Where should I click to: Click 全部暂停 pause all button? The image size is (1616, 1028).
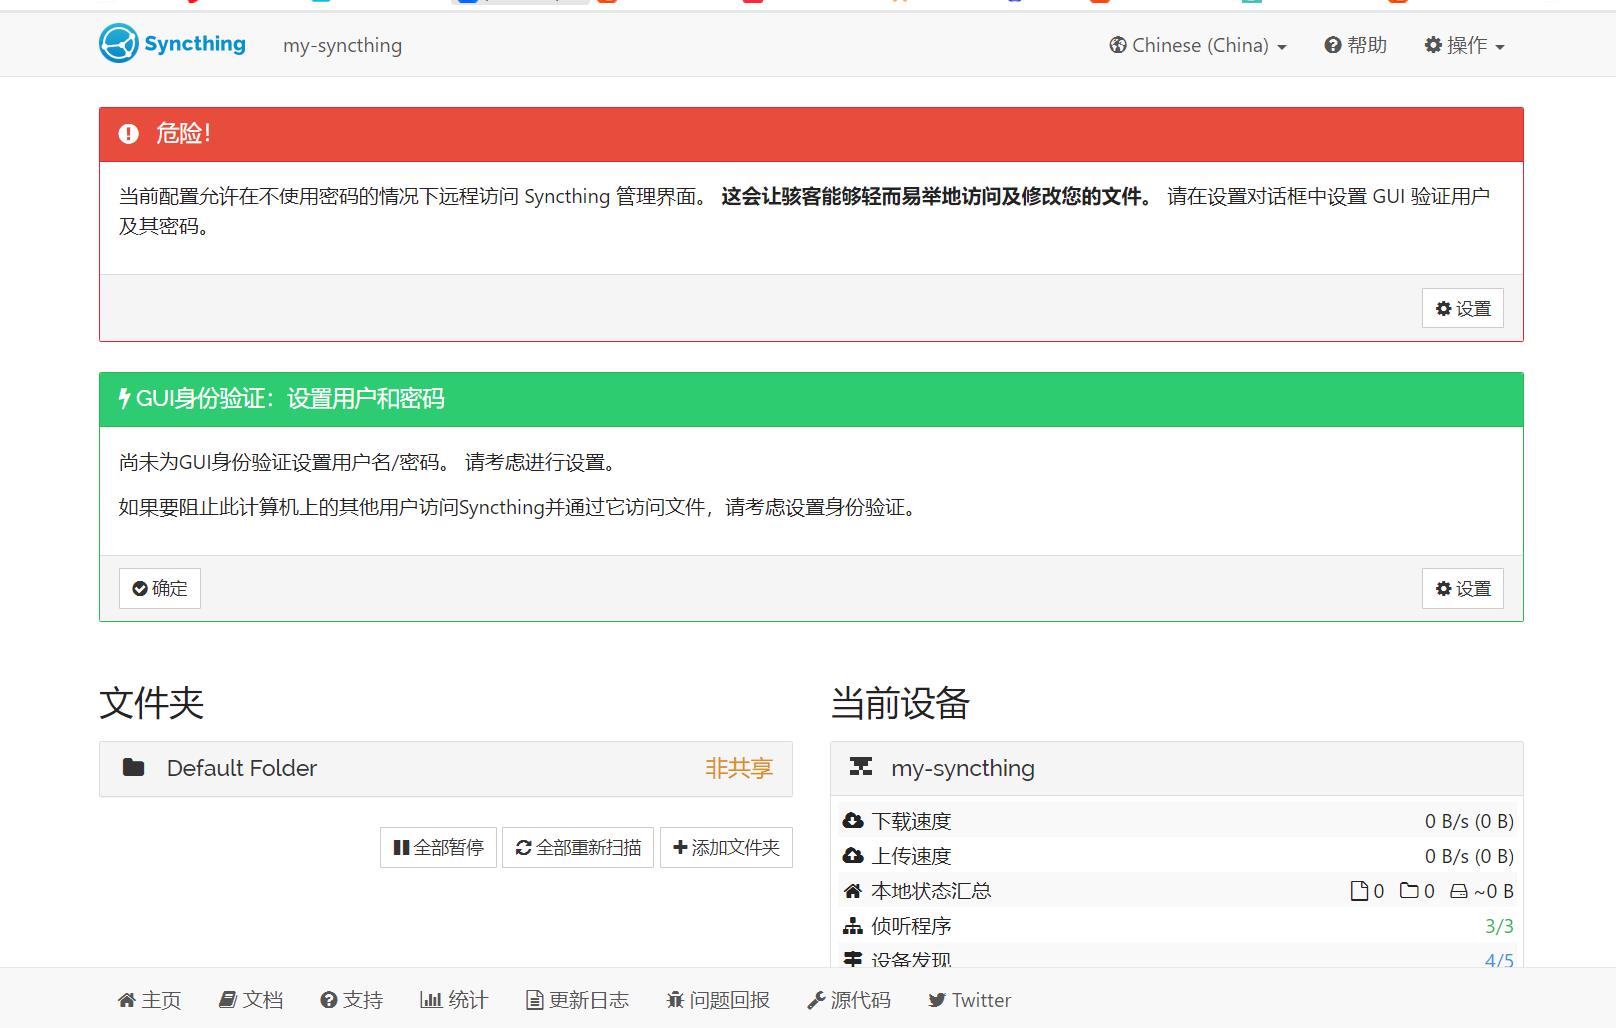[x=438, y=847]
